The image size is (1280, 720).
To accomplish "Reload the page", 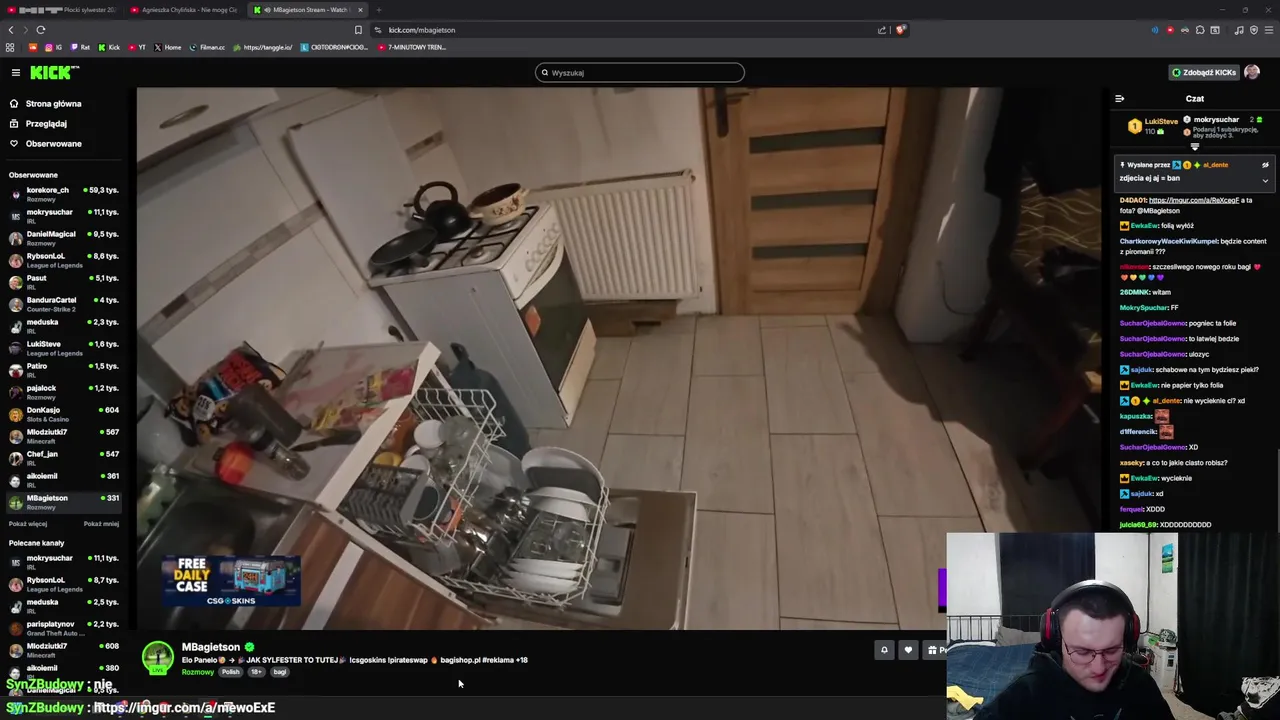I will click(41, 30).
